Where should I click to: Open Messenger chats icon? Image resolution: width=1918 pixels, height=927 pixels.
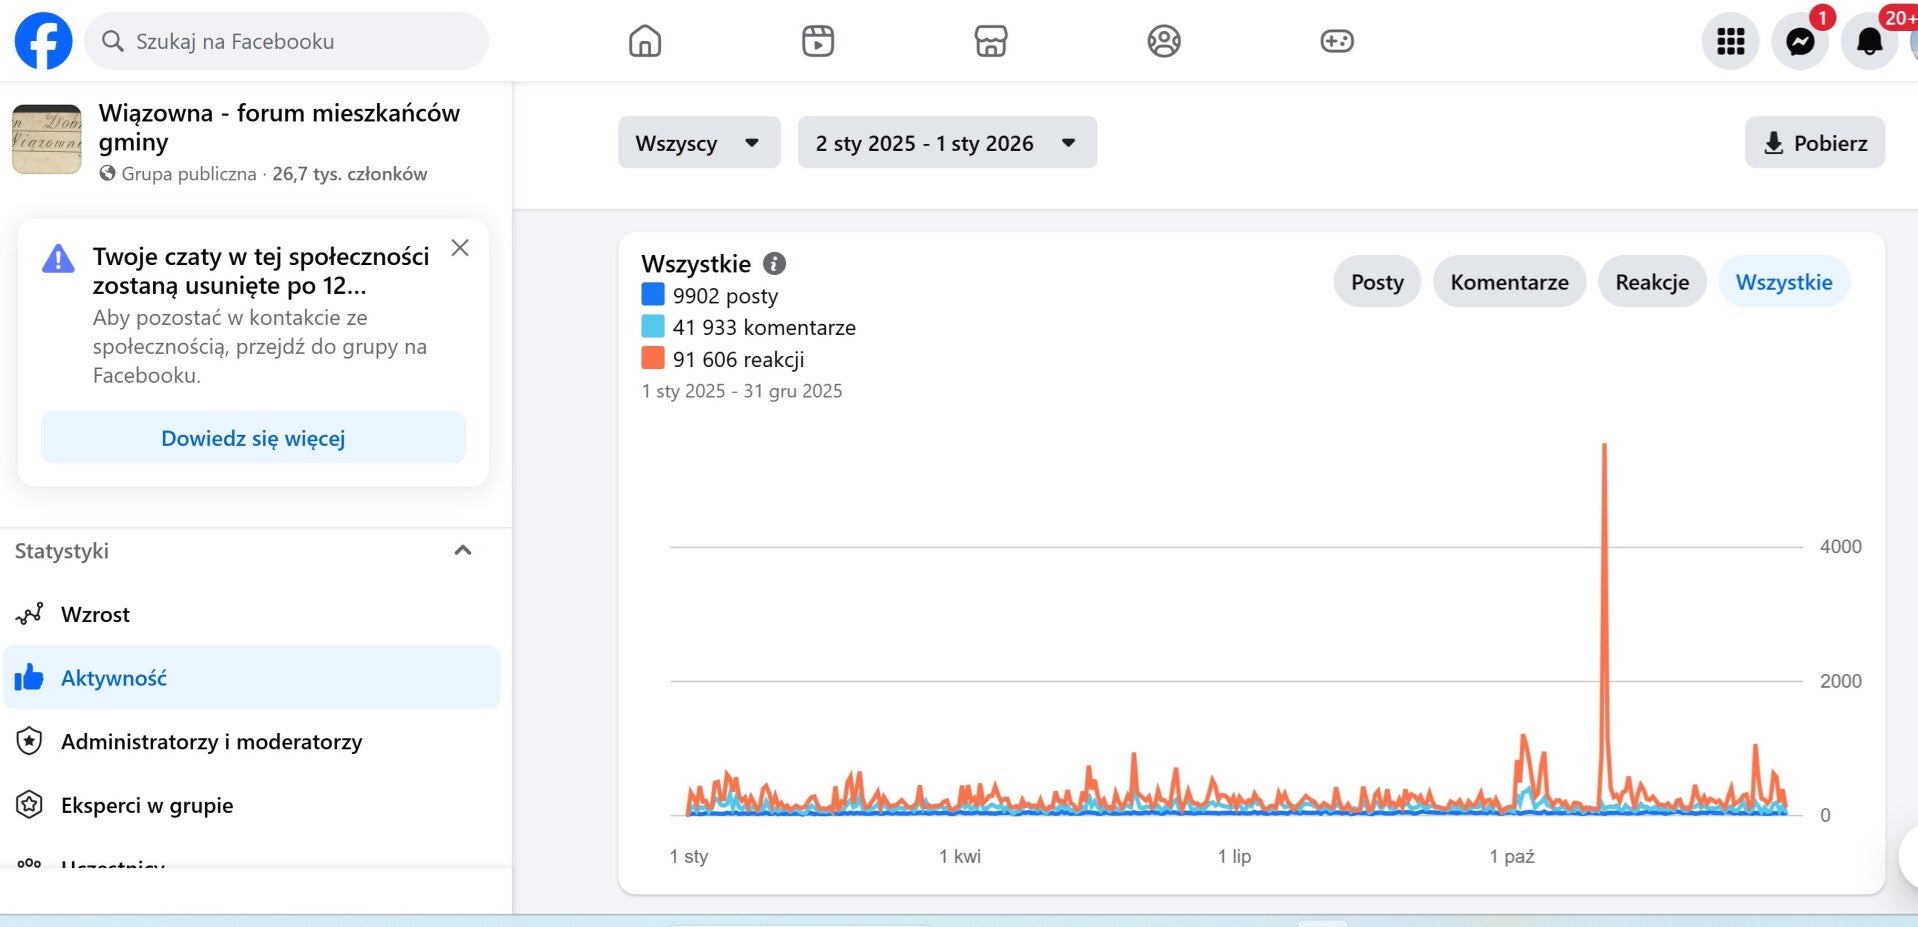(x=1800, y=42)
